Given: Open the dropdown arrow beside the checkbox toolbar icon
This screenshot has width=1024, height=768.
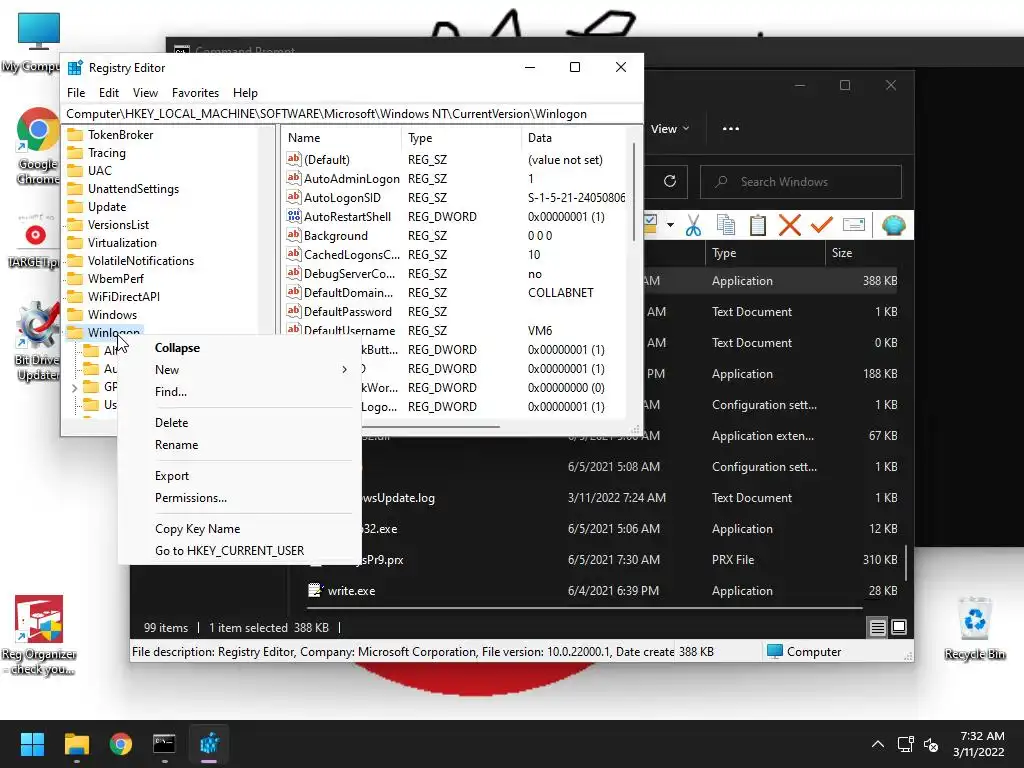Looking at the screenshot, I should point(670,225).
